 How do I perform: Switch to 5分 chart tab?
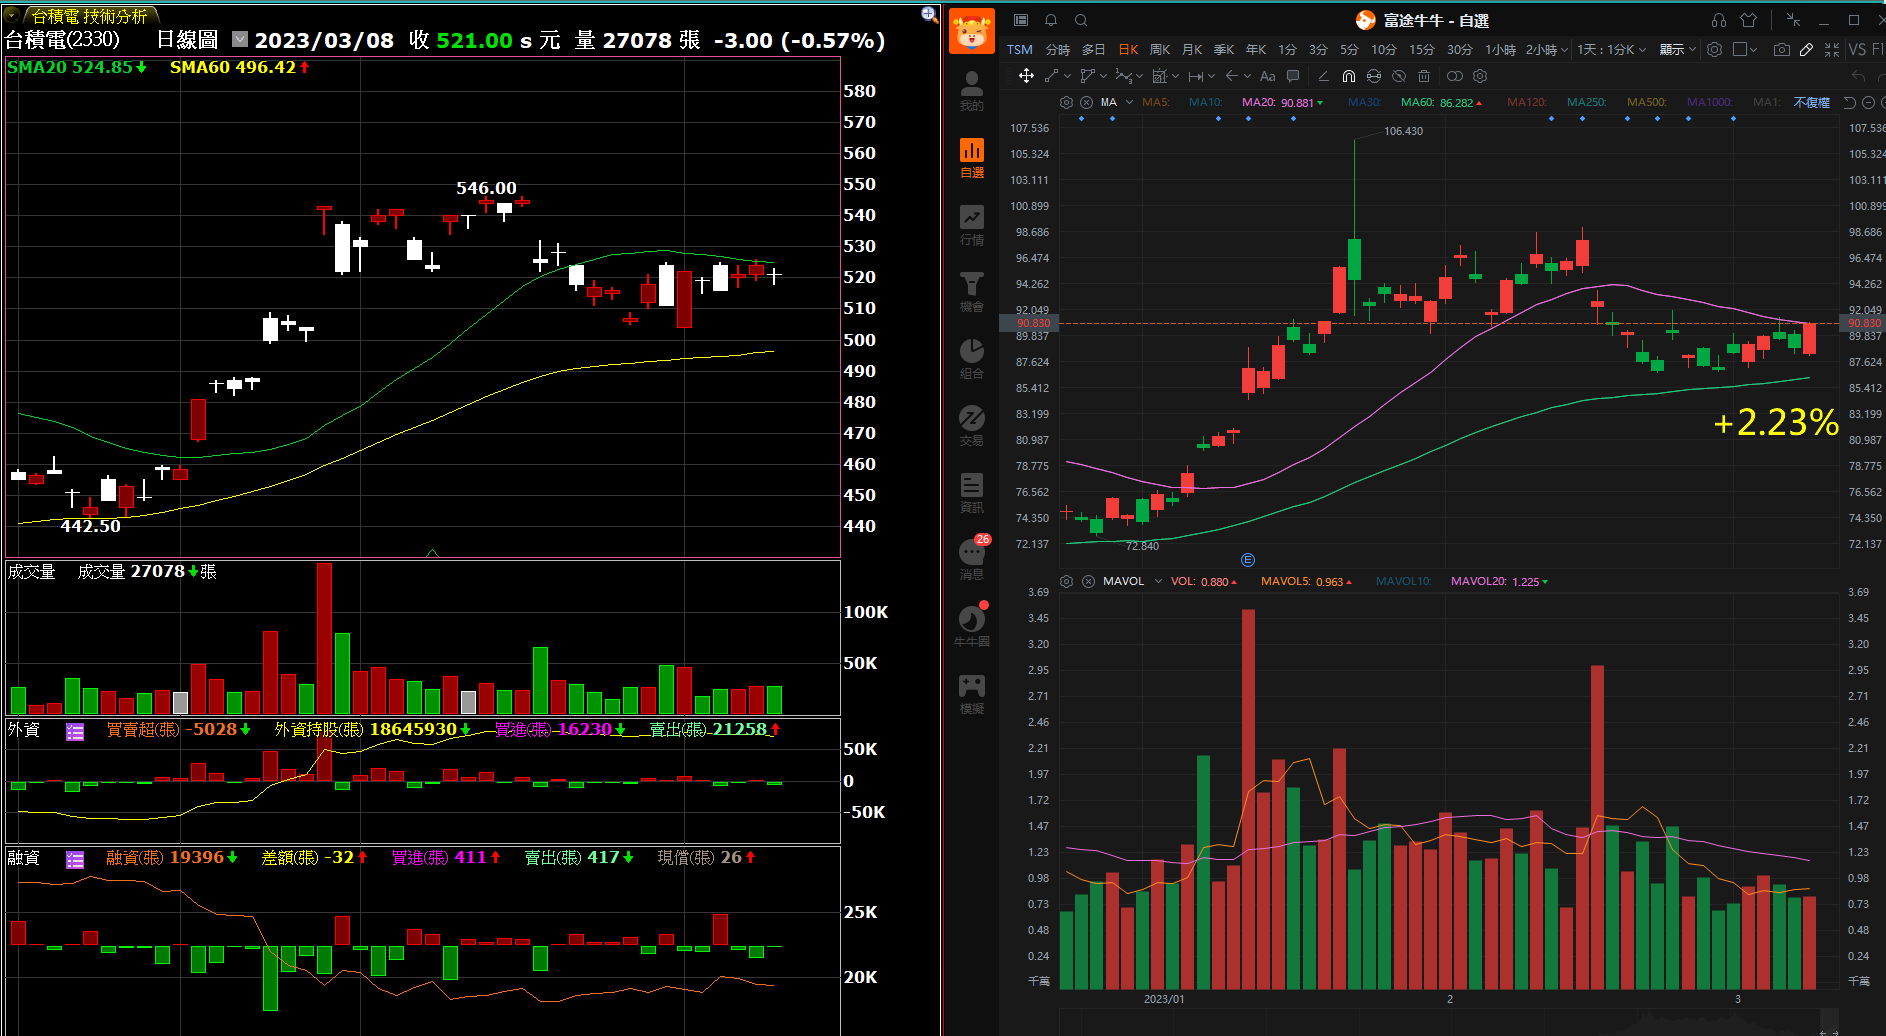tap(1349, 49)
